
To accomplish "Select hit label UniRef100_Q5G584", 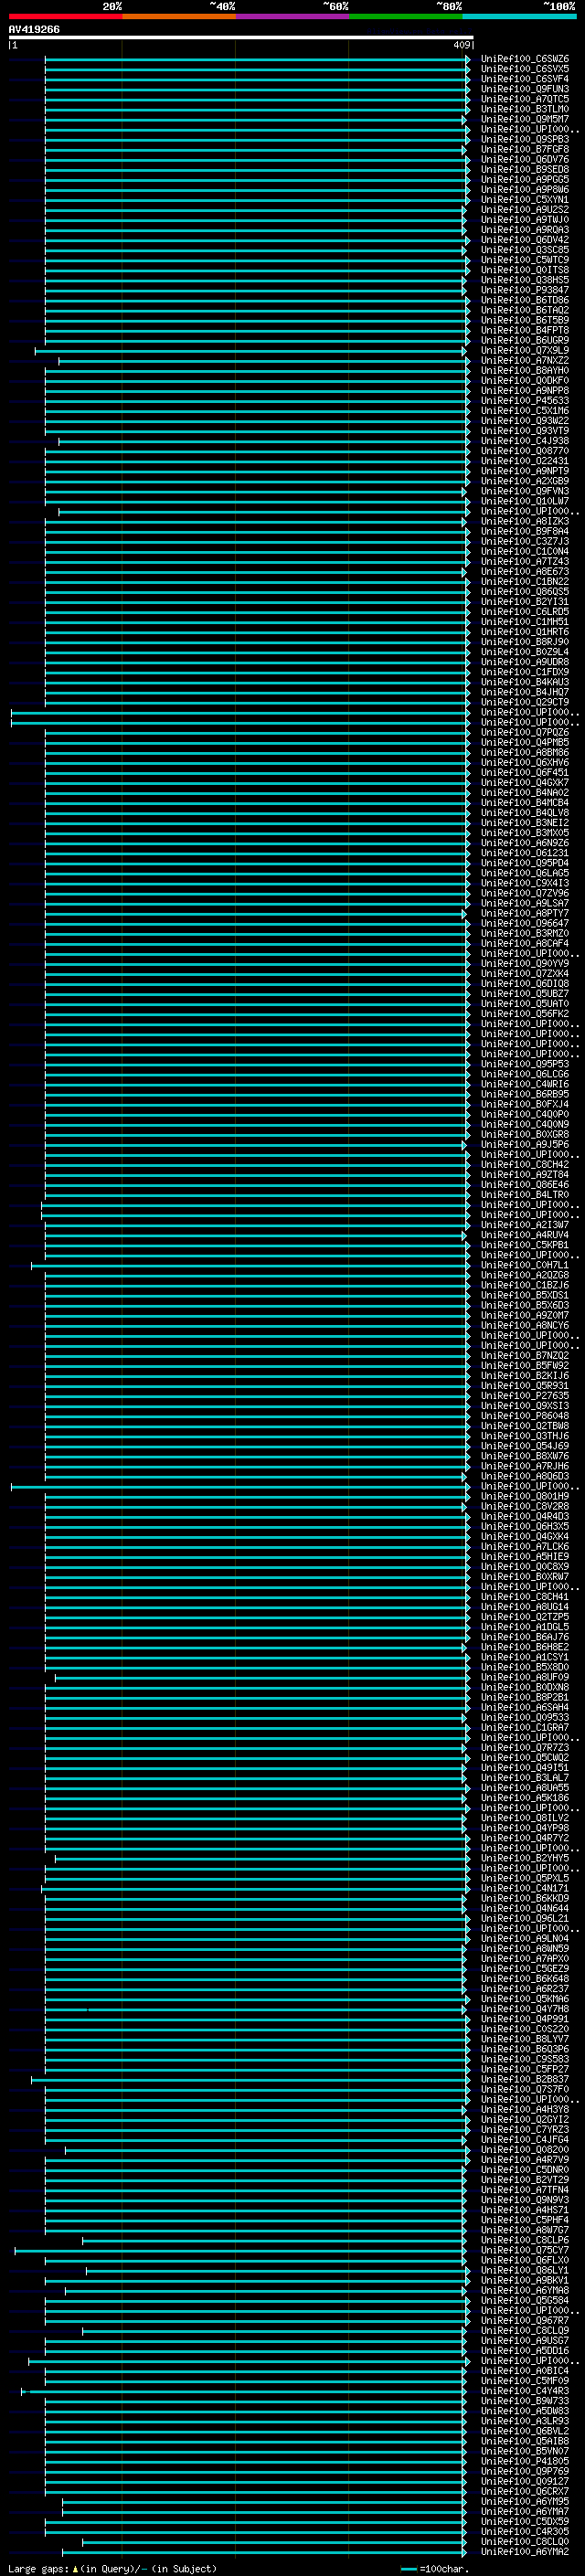I will pos(525,2300).
